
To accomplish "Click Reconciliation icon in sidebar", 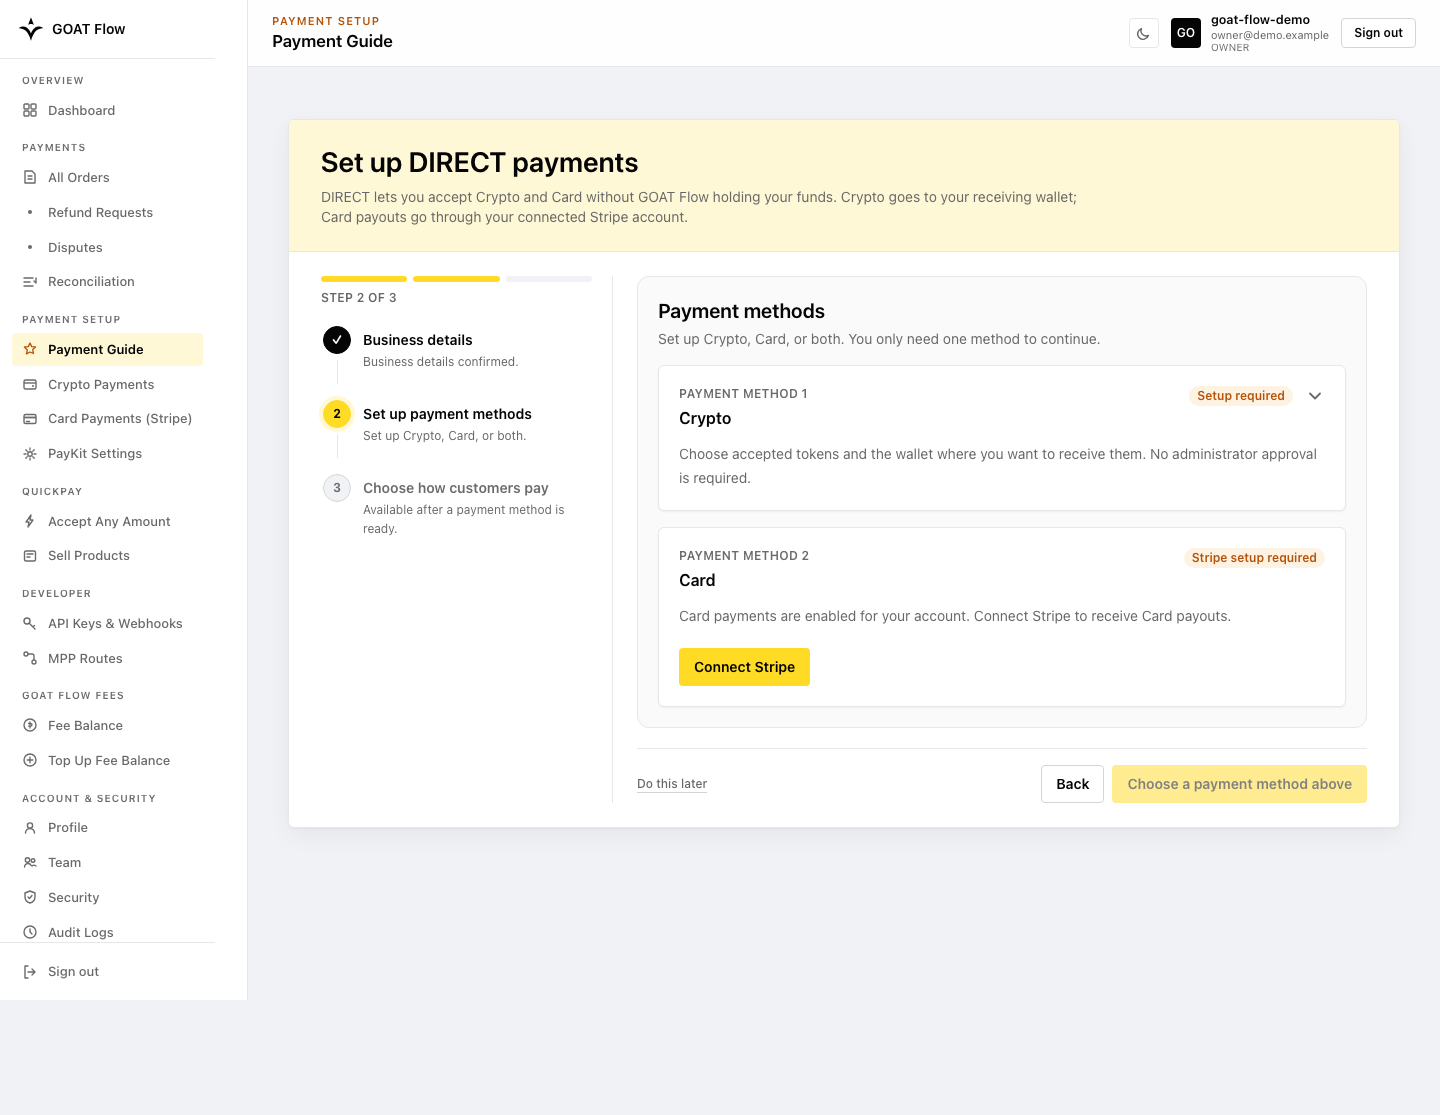I will [x=30, y=282].
